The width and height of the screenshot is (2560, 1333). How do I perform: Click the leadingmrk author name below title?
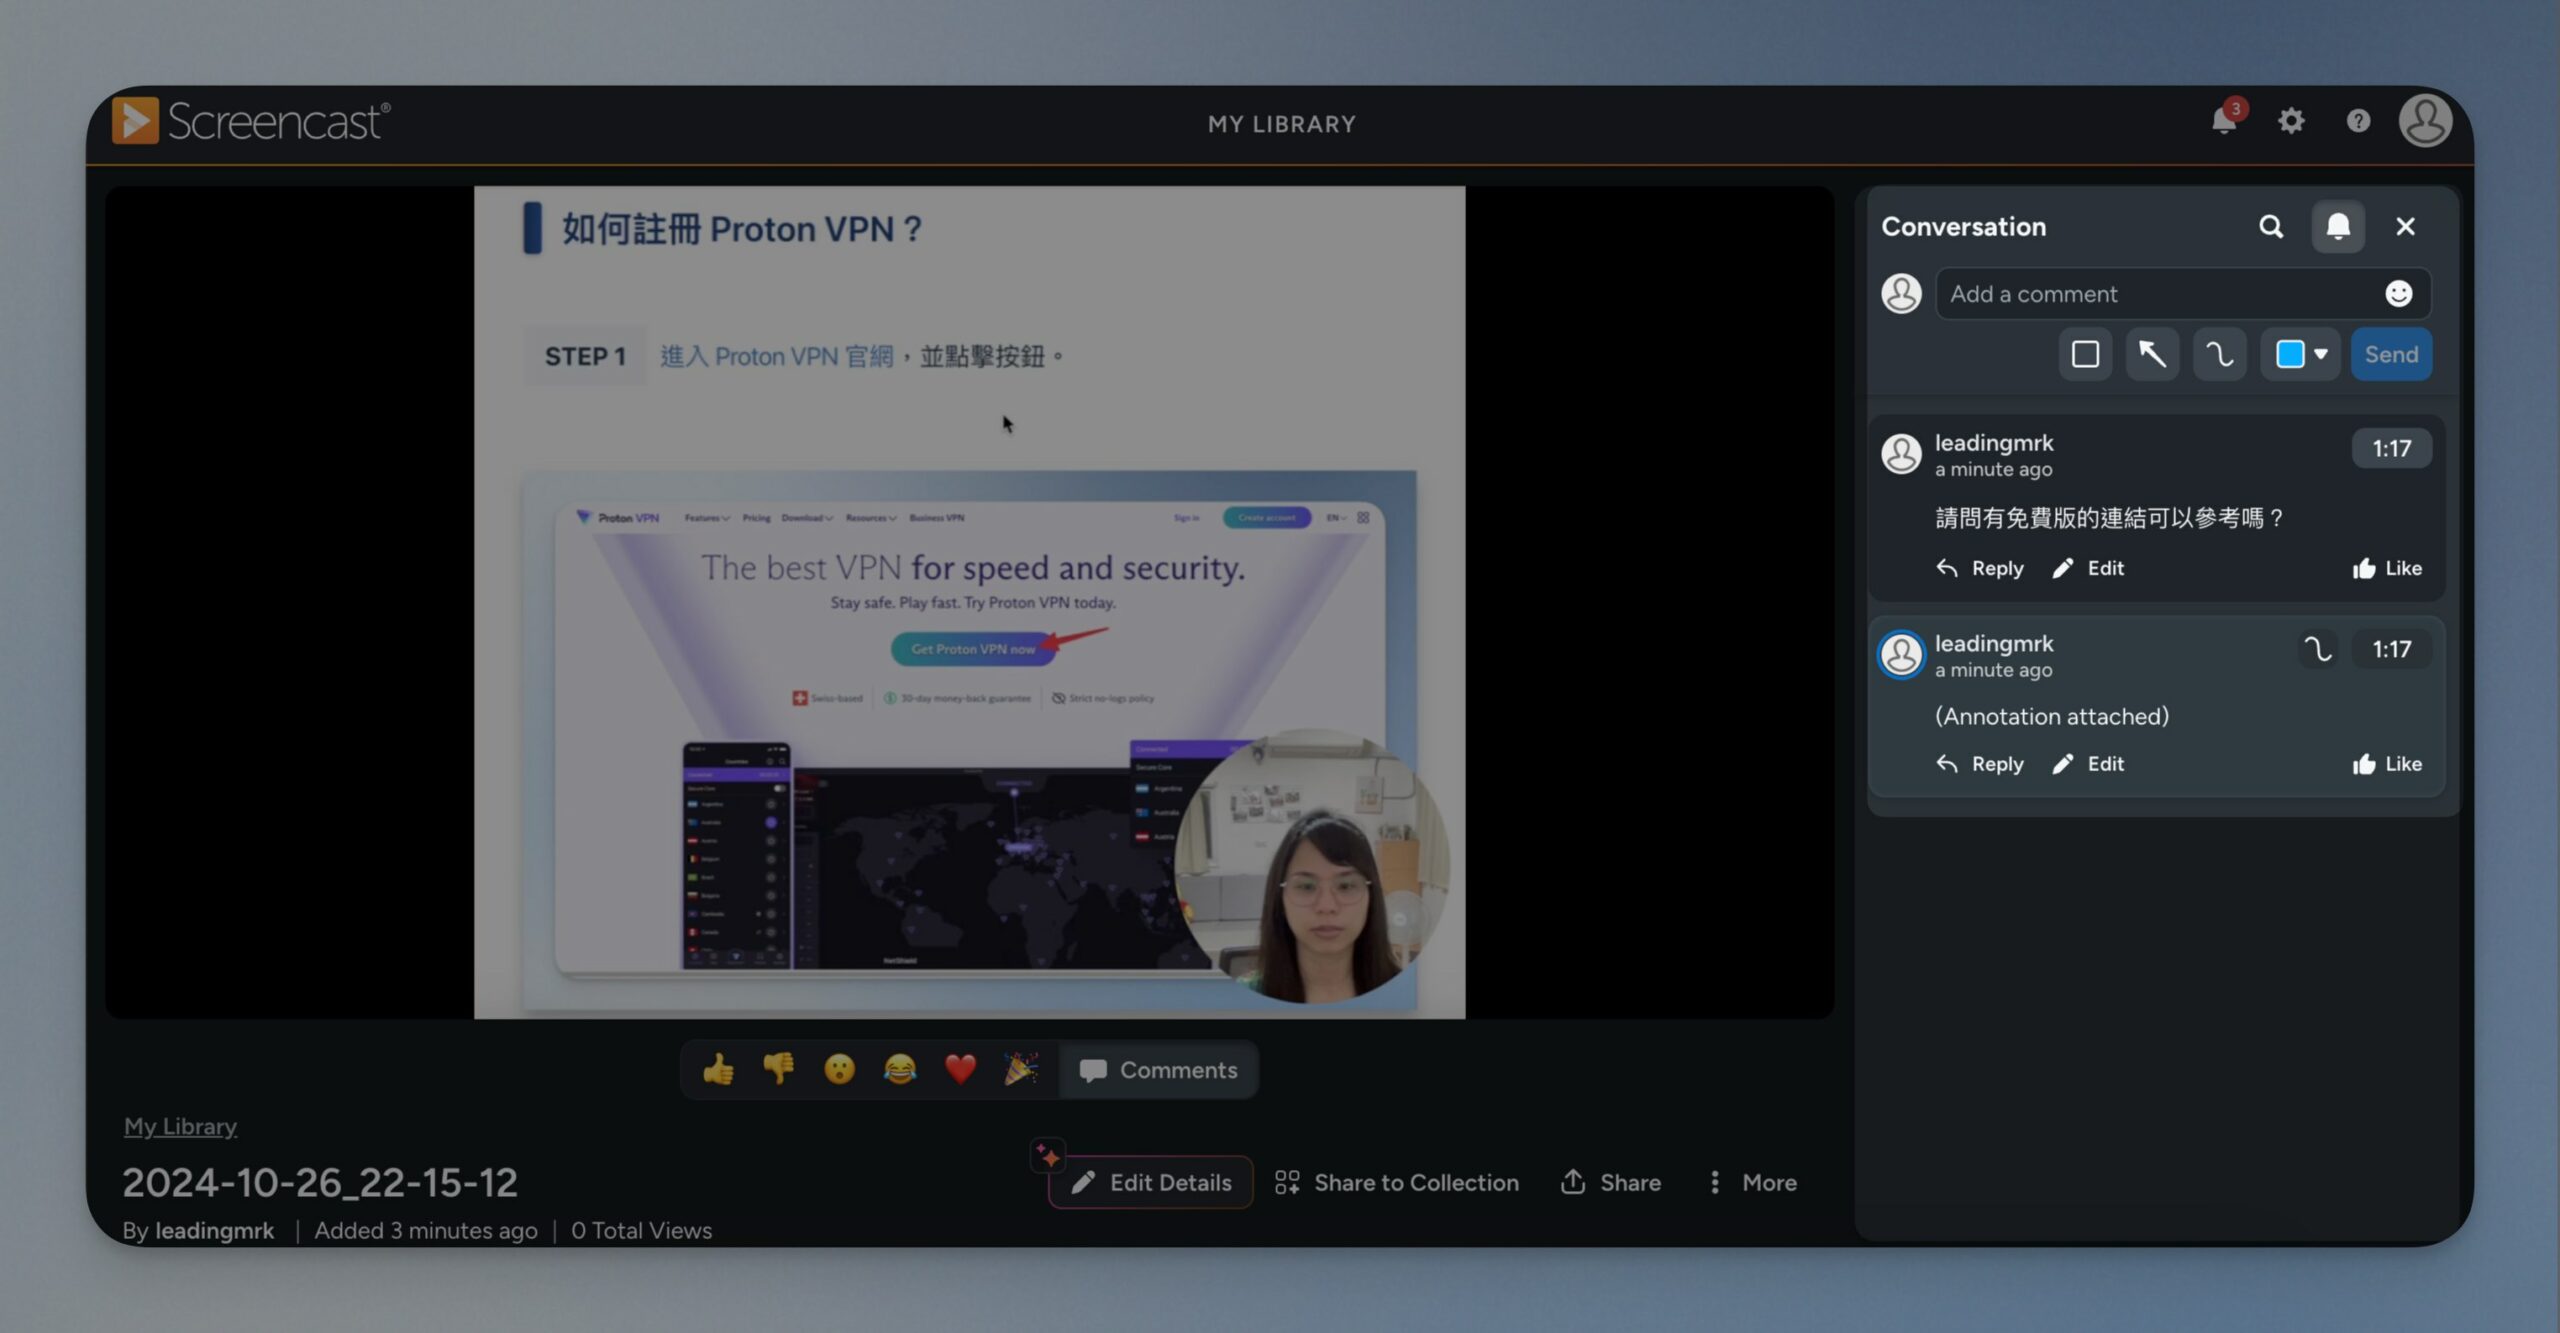coord(214,1231)
